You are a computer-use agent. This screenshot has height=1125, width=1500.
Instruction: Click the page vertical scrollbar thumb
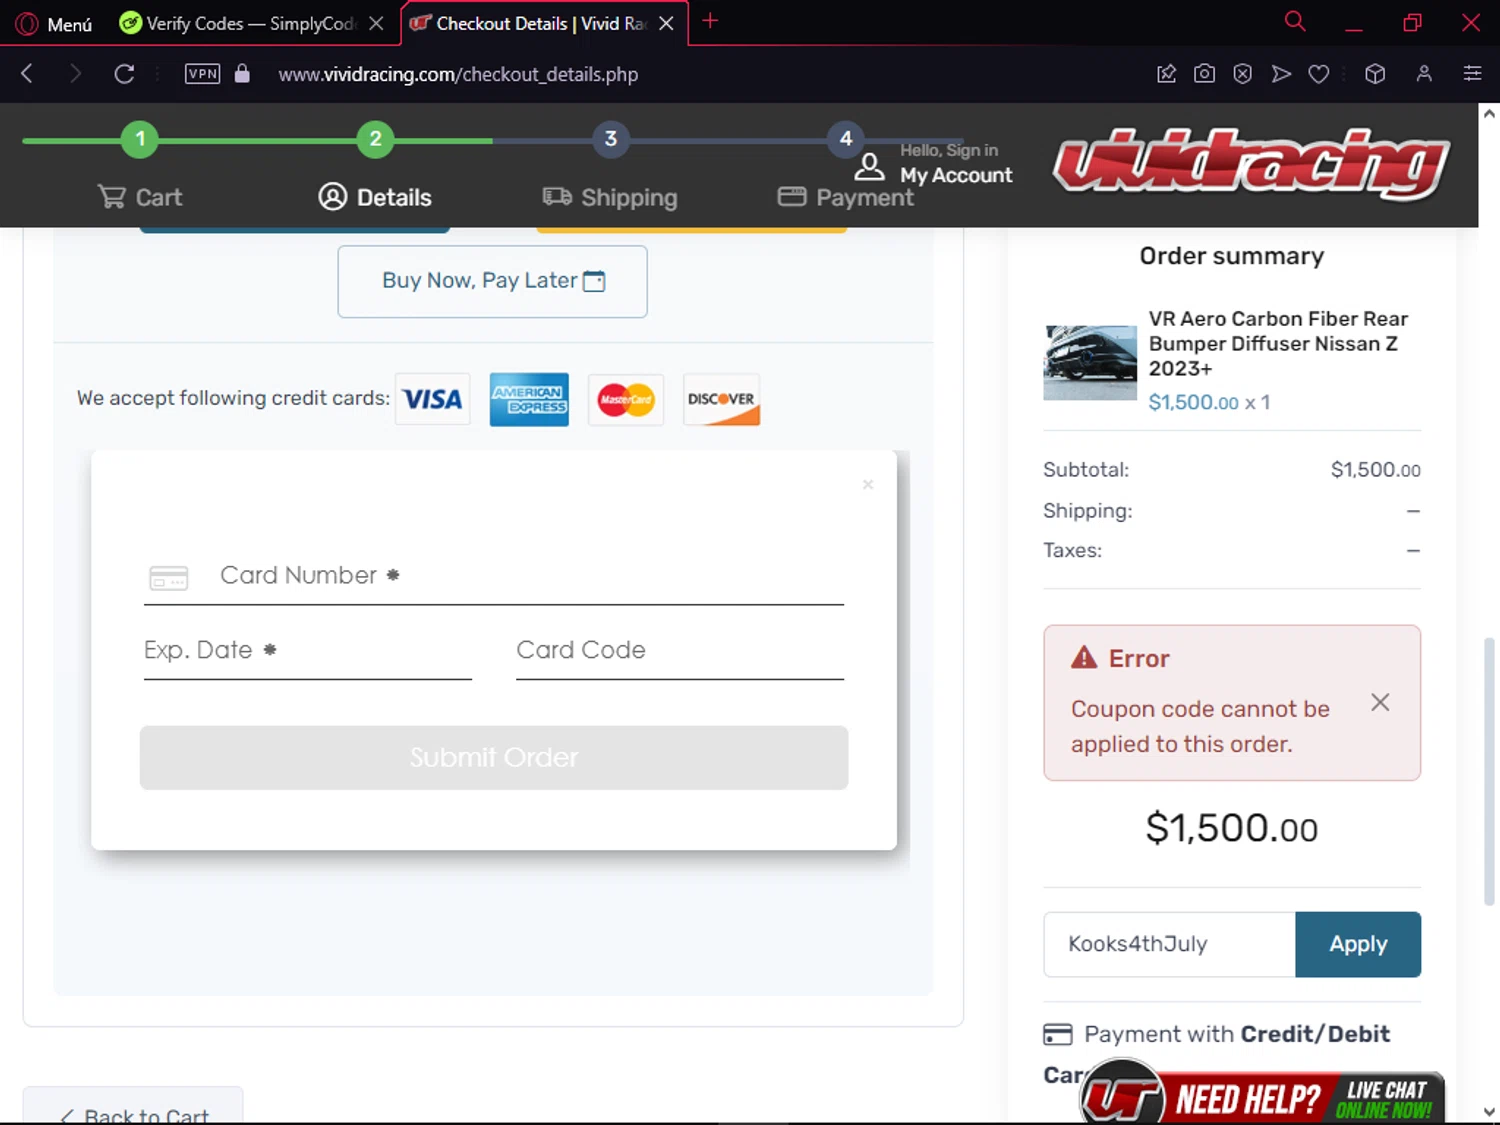click(1489, 770)
